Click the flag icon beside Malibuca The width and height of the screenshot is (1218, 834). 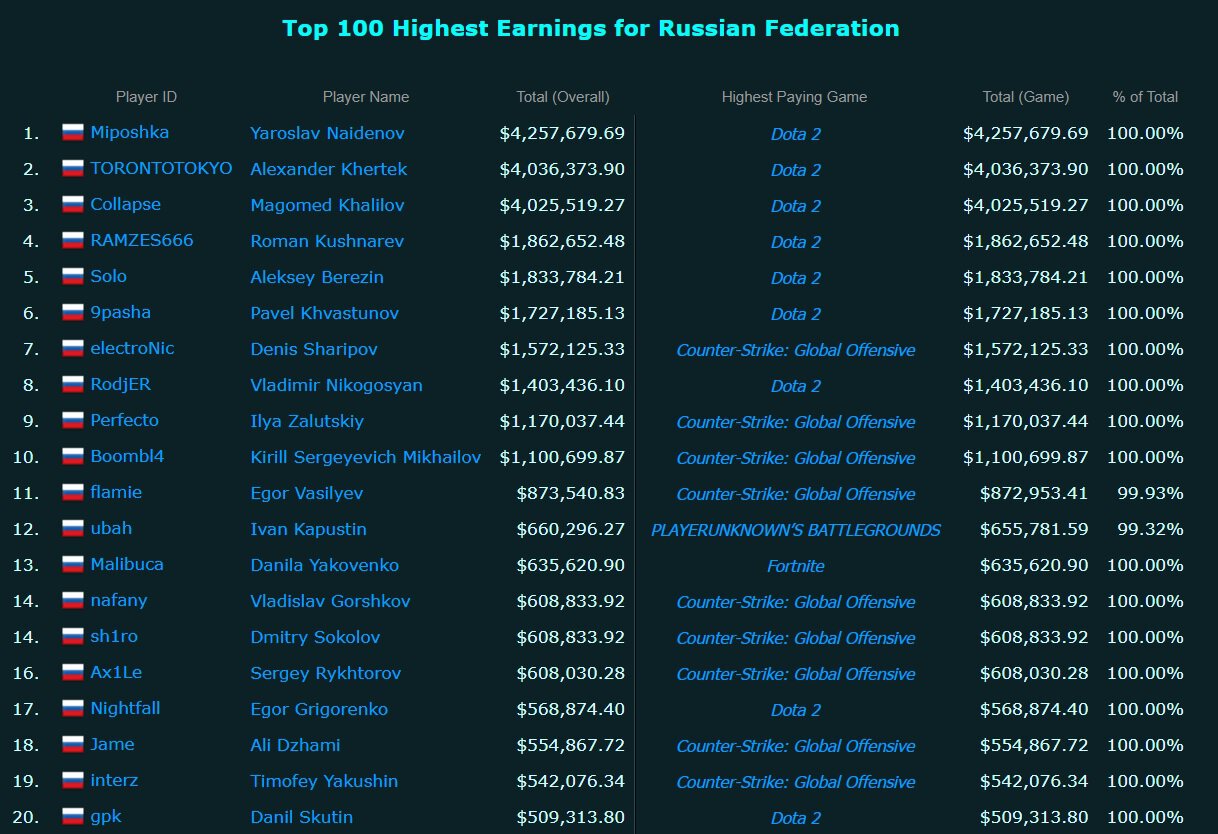pyautogui.click(x=72, y=565)
